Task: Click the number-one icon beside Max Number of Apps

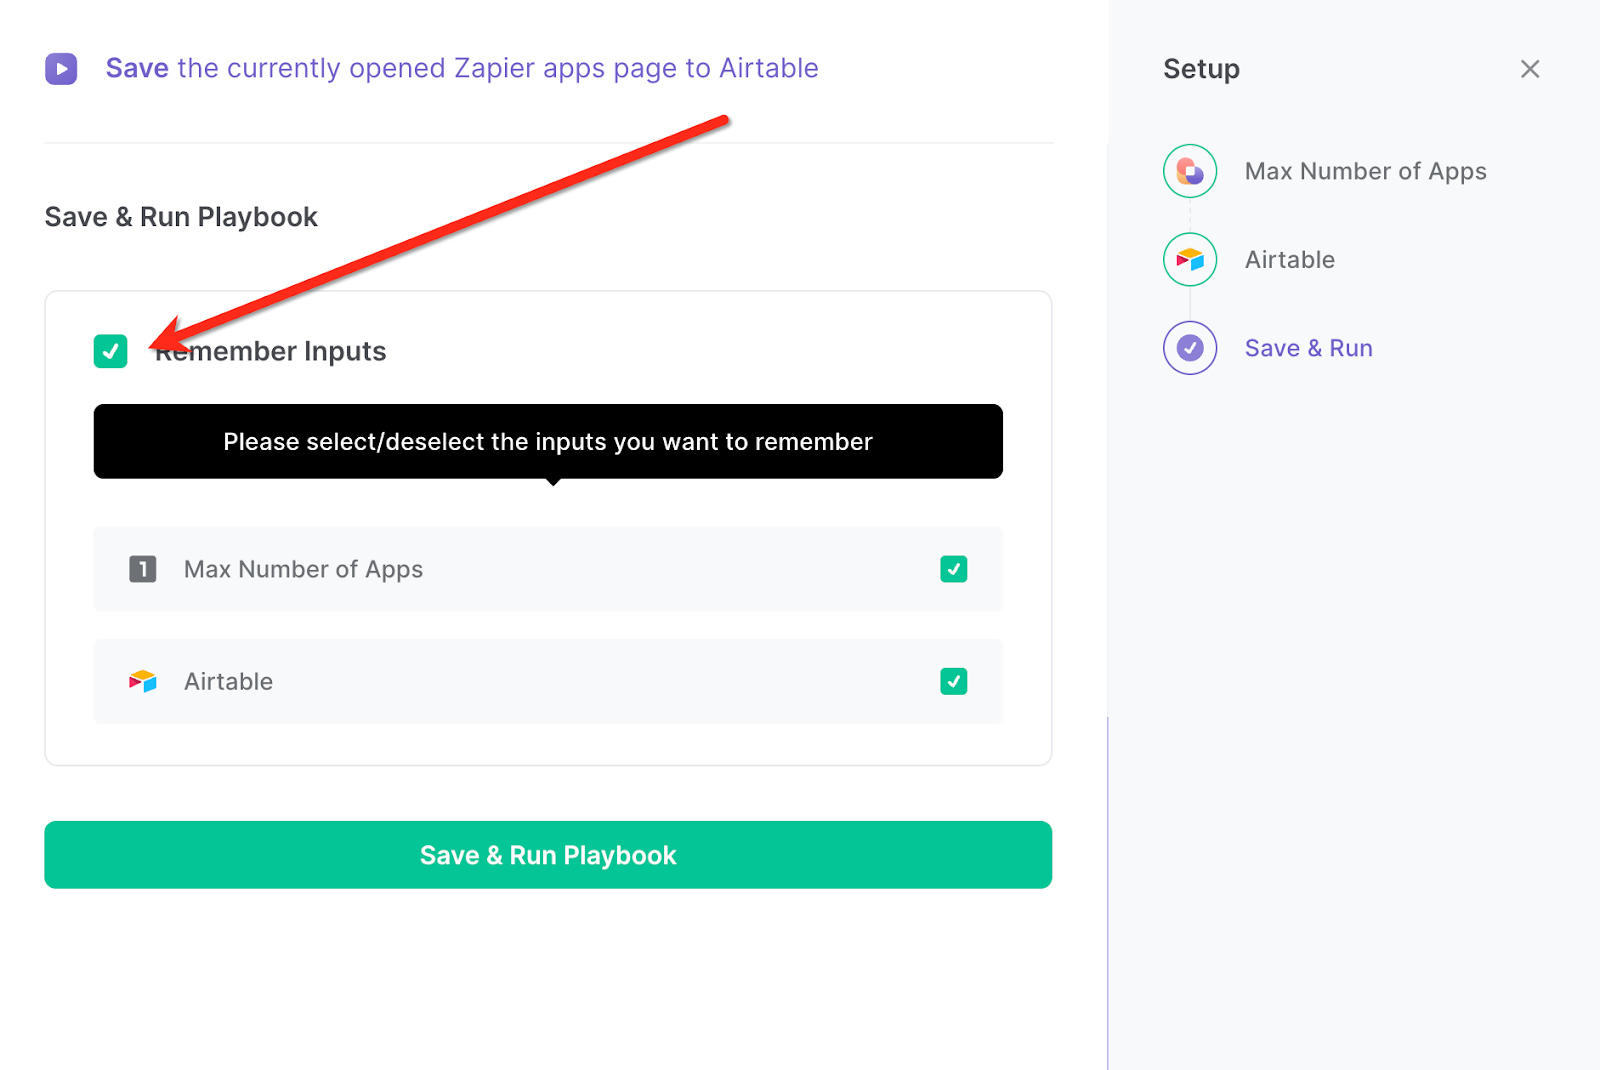Action: coord(142,569)
